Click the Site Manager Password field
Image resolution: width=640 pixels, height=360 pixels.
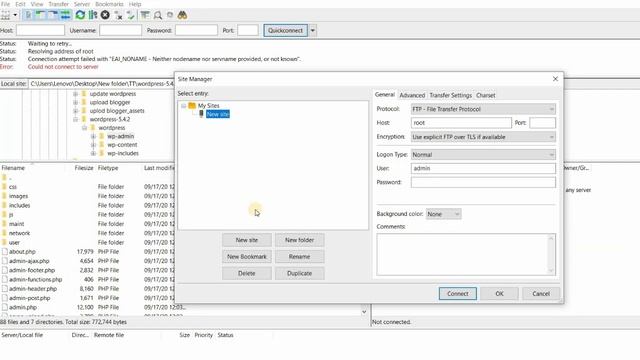click(x=483, y=182)
